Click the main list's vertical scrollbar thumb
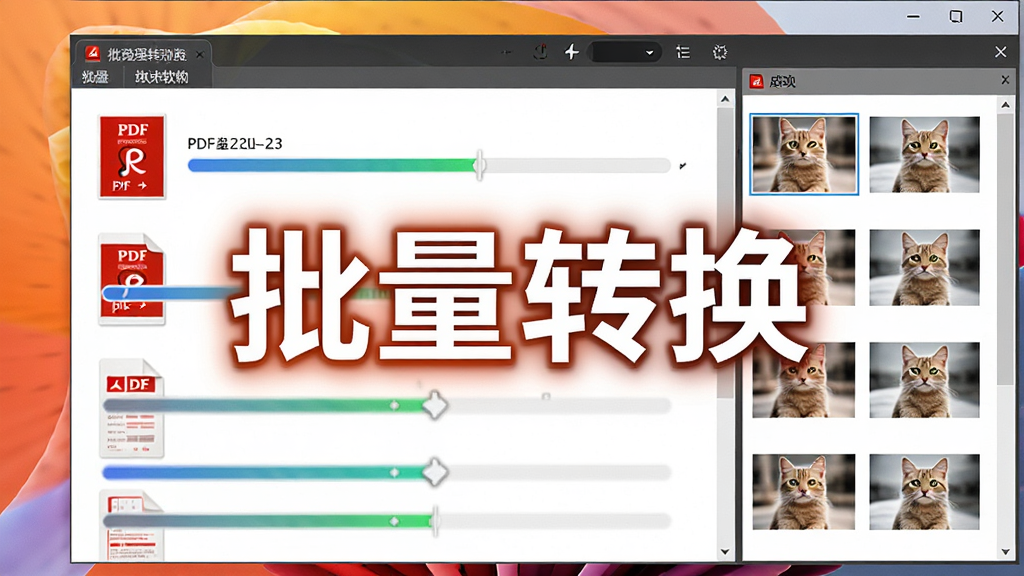 pos(725,253)
